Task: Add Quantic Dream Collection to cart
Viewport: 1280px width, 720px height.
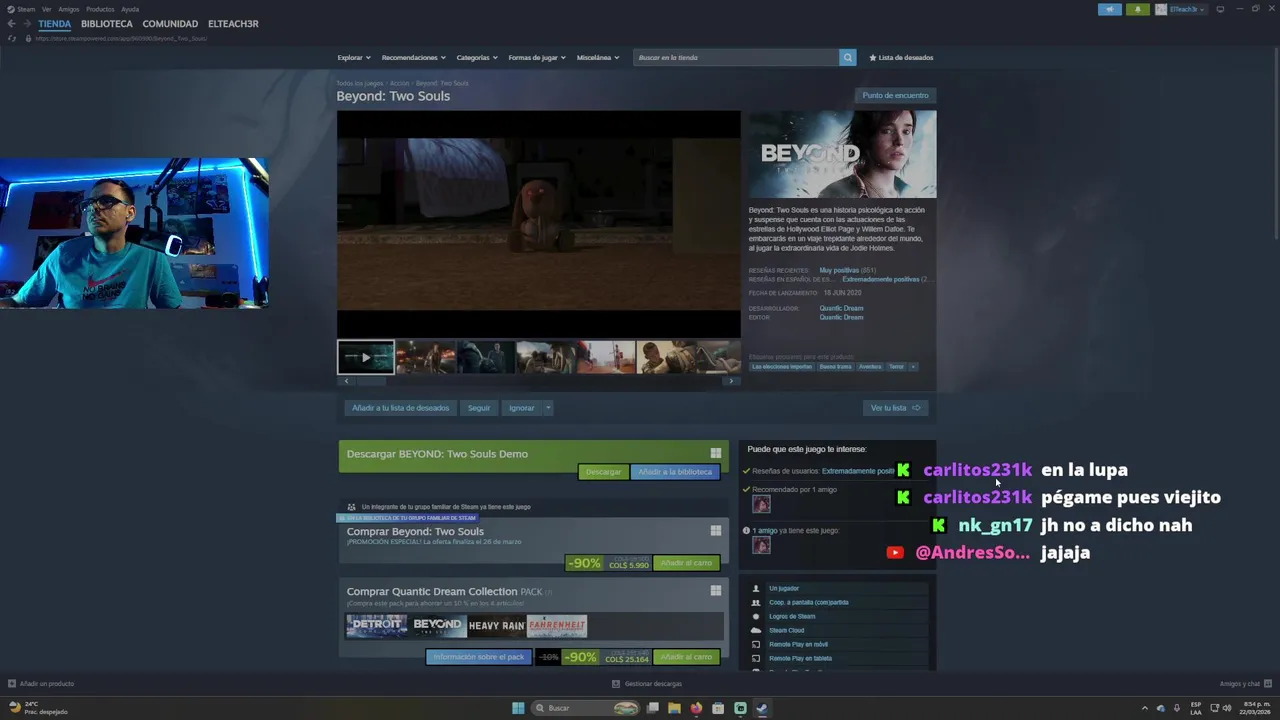Action: [686, 657]
